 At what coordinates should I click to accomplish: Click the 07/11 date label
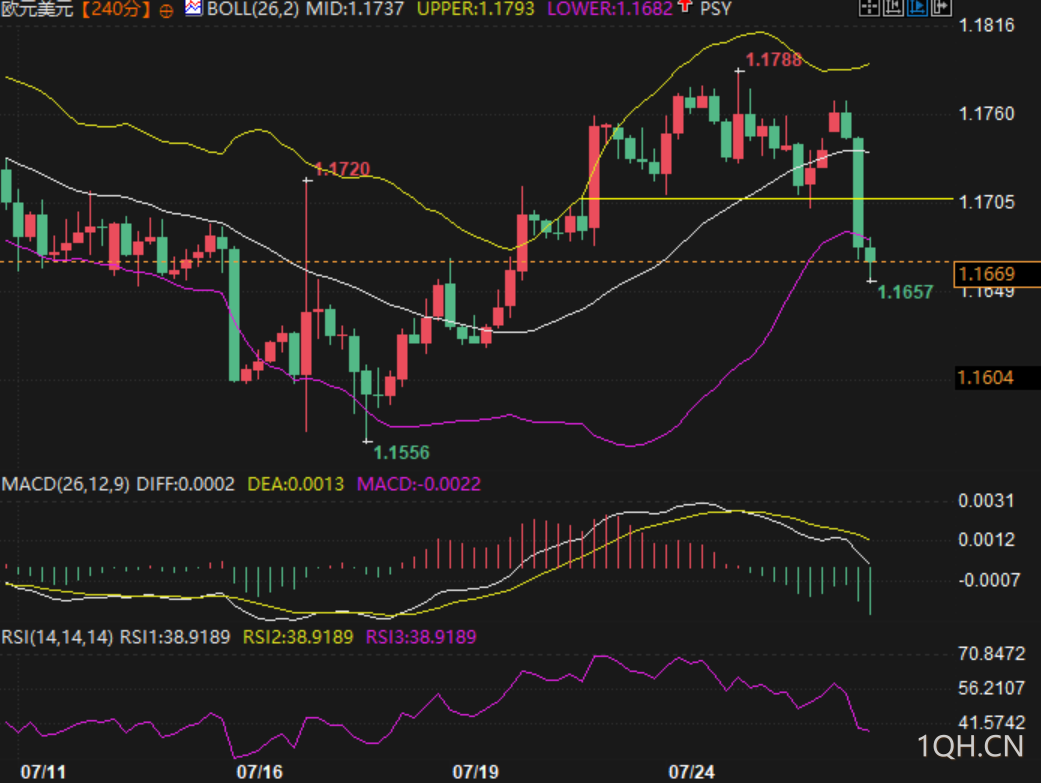(43, 772)
